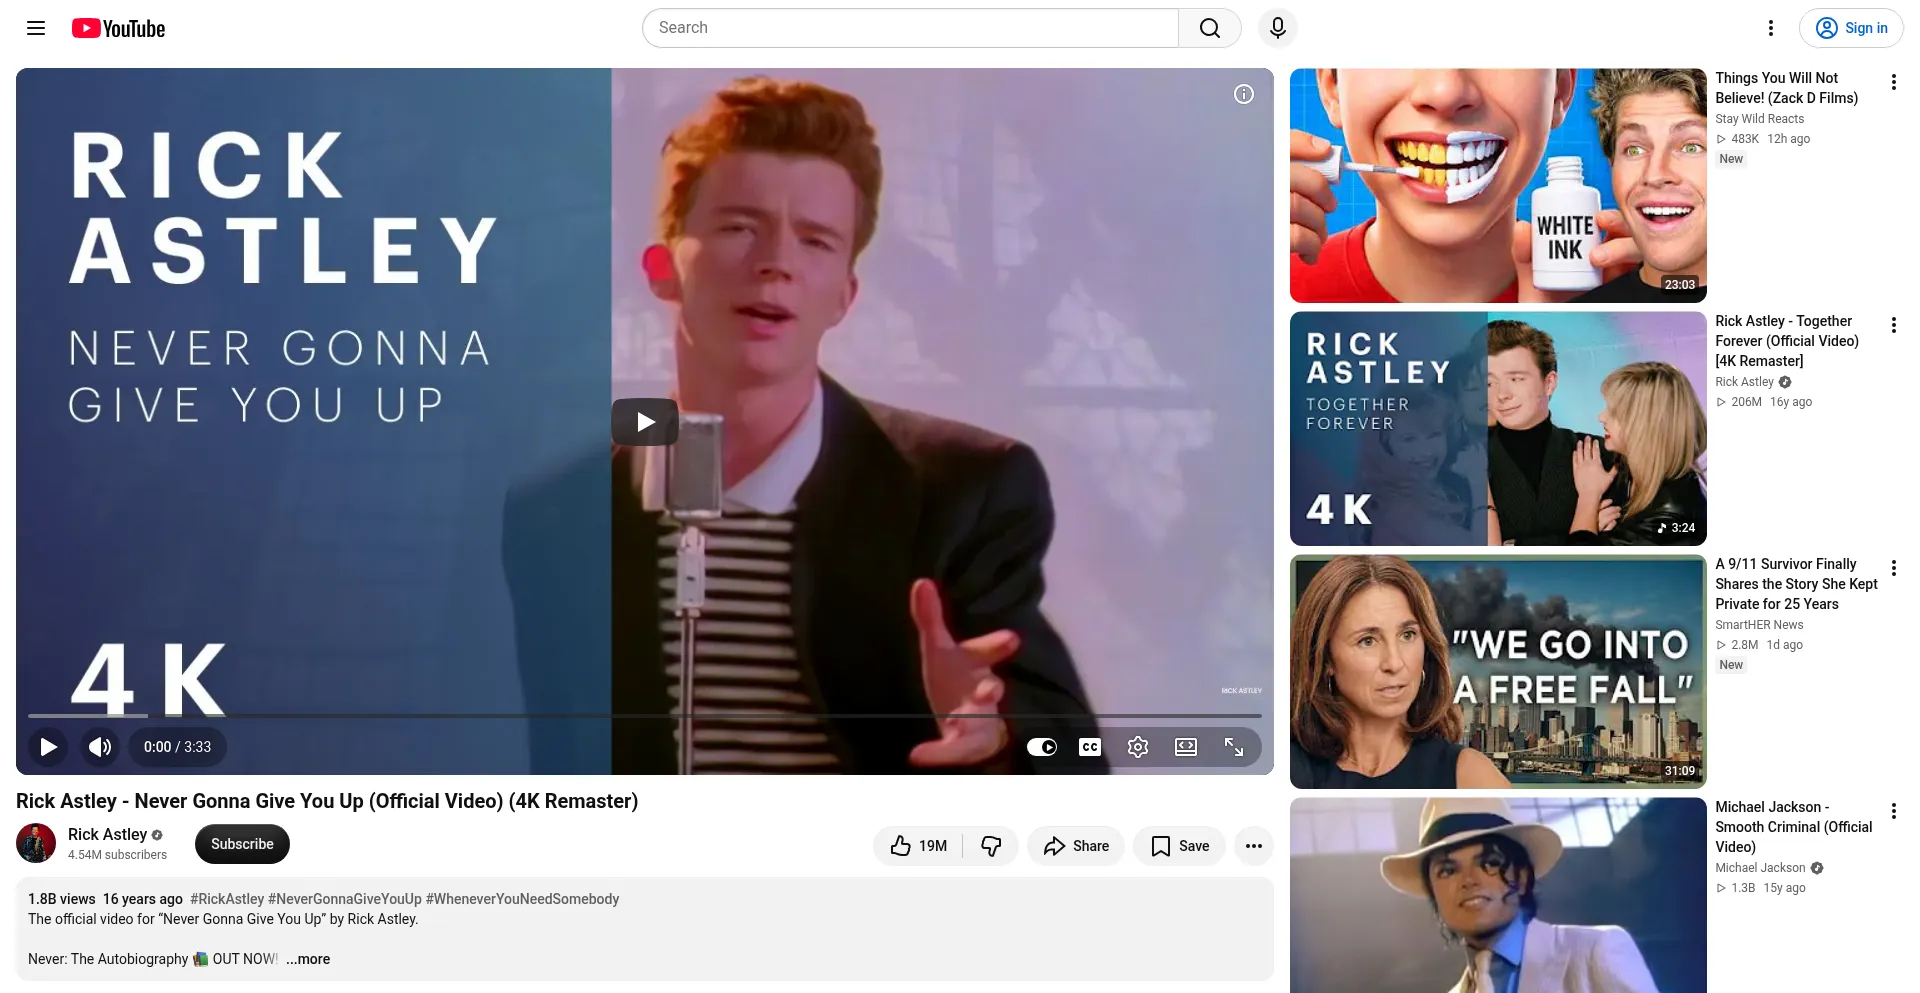Screen dimensions: 1920x993
Task: Go to the YouTube home logo
Action: point(118,28)
